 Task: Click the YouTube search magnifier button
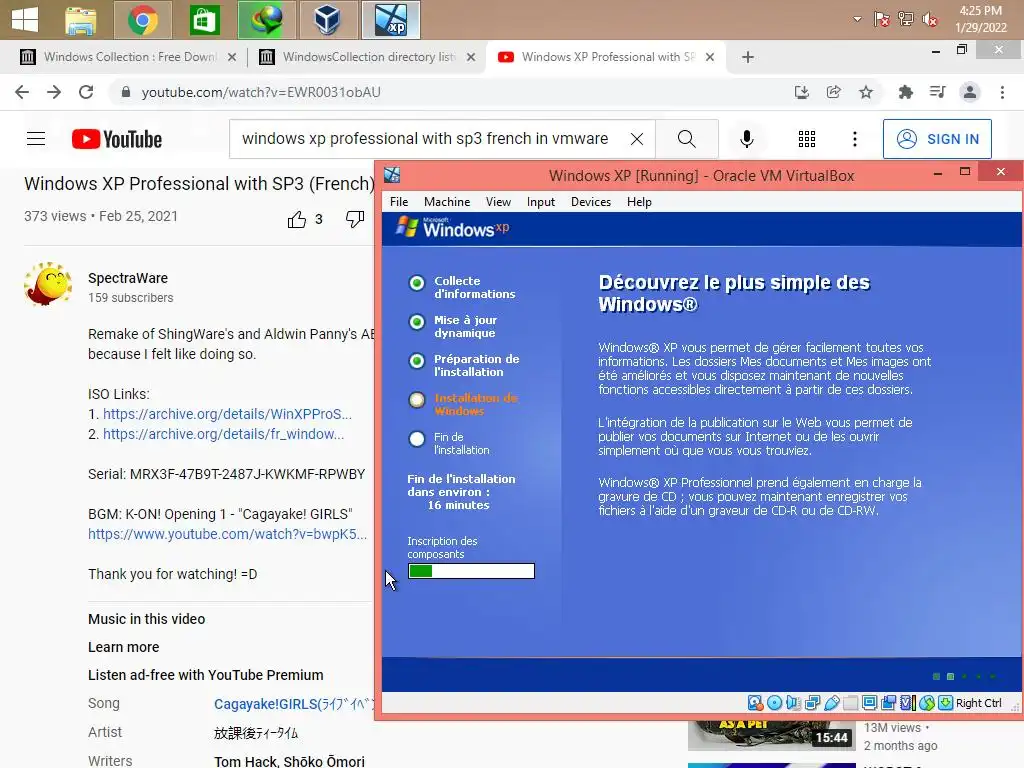pos(686,138)
